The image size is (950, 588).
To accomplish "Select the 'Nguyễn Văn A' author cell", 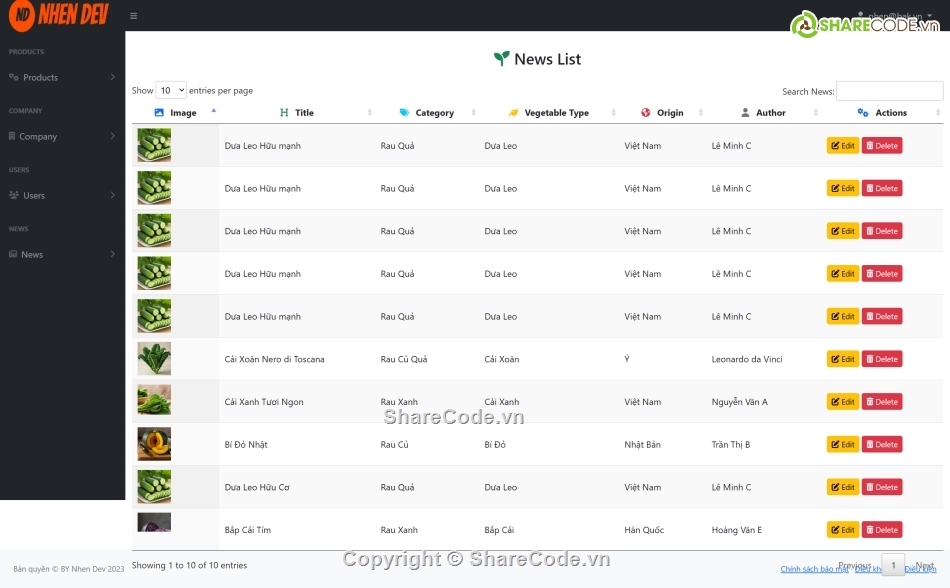I will [x=739, y=401].
